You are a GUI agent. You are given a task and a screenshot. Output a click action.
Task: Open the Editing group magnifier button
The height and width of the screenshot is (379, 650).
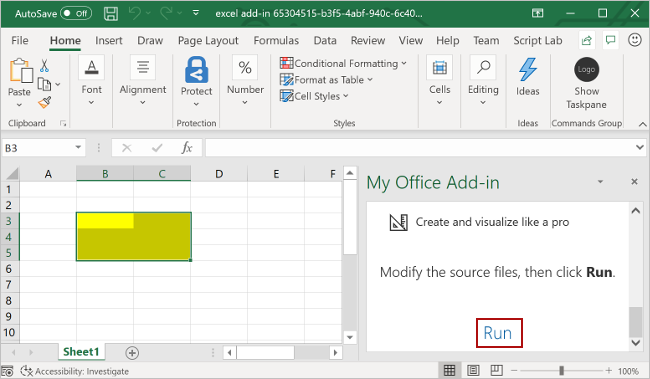(x=483, y=80)
